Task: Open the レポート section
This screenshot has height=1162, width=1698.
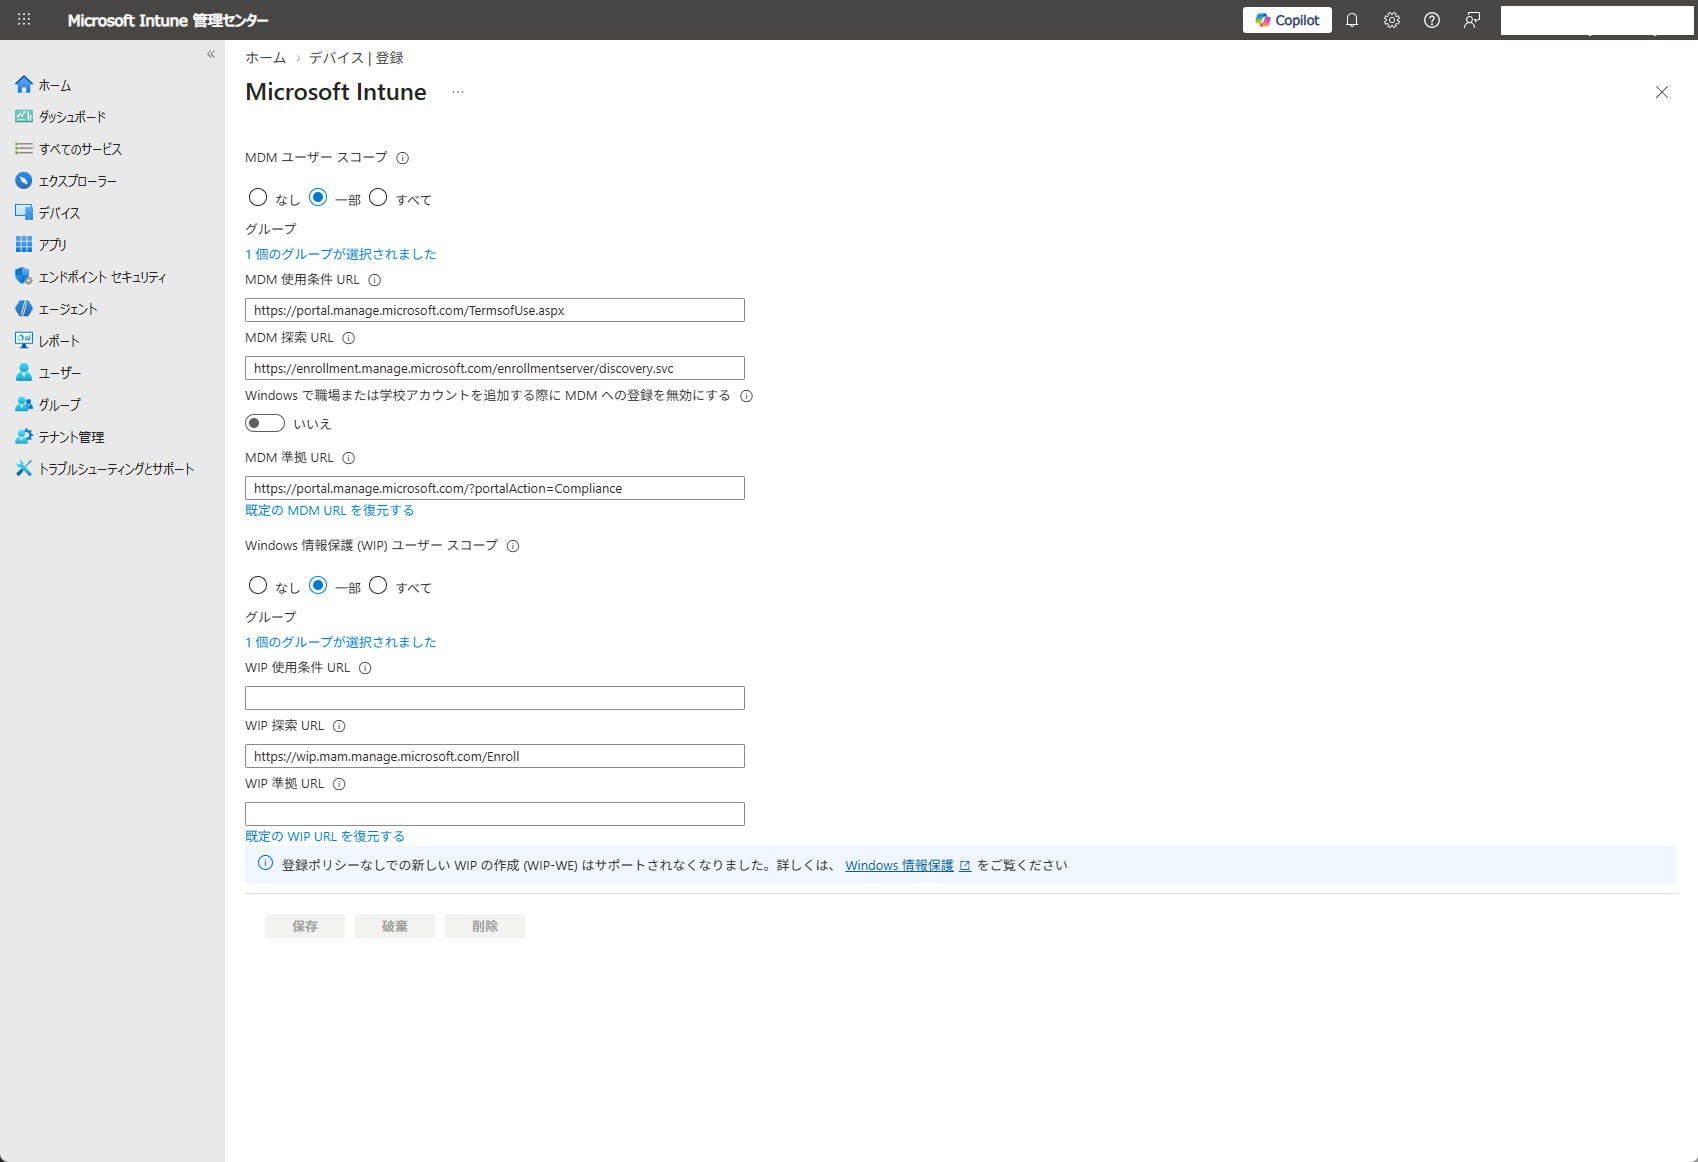Action: (59, 340)
